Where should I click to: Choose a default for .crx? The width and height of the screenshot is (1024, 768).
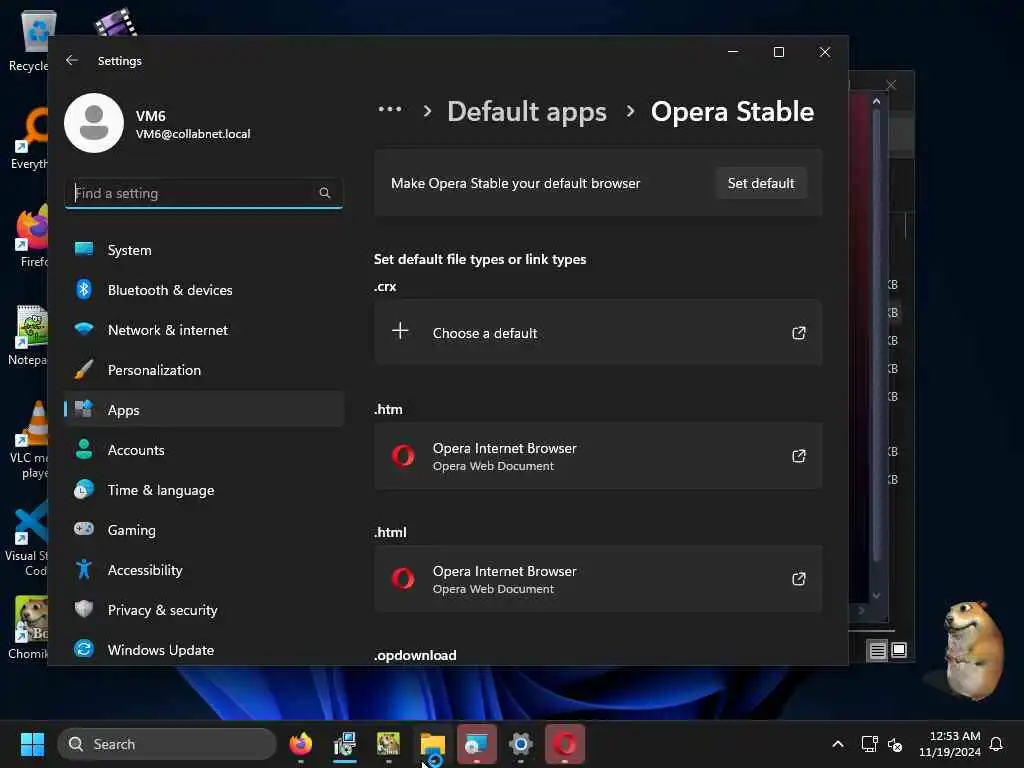click(598, 332)
